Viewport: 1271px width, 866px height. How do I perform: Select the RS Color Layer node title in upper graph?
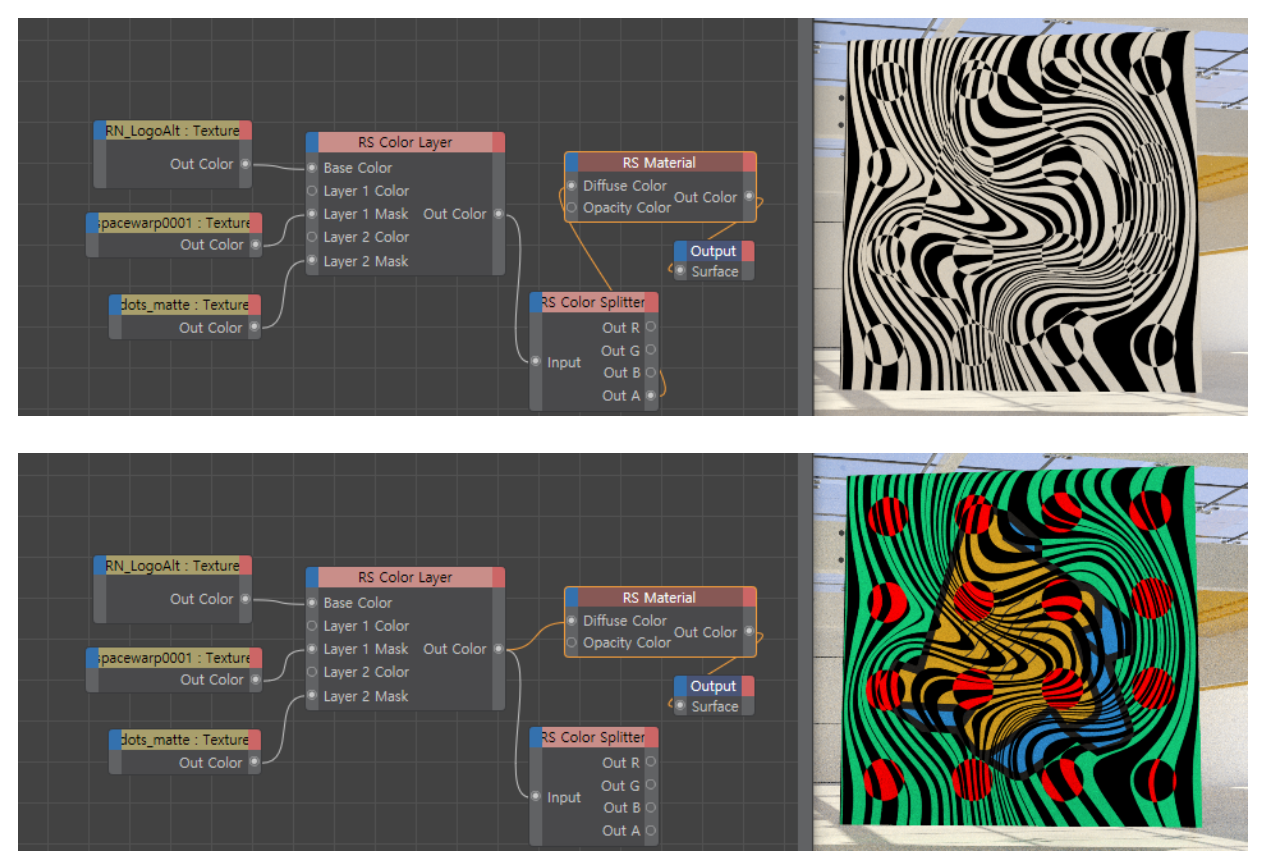tap(405, 142)
